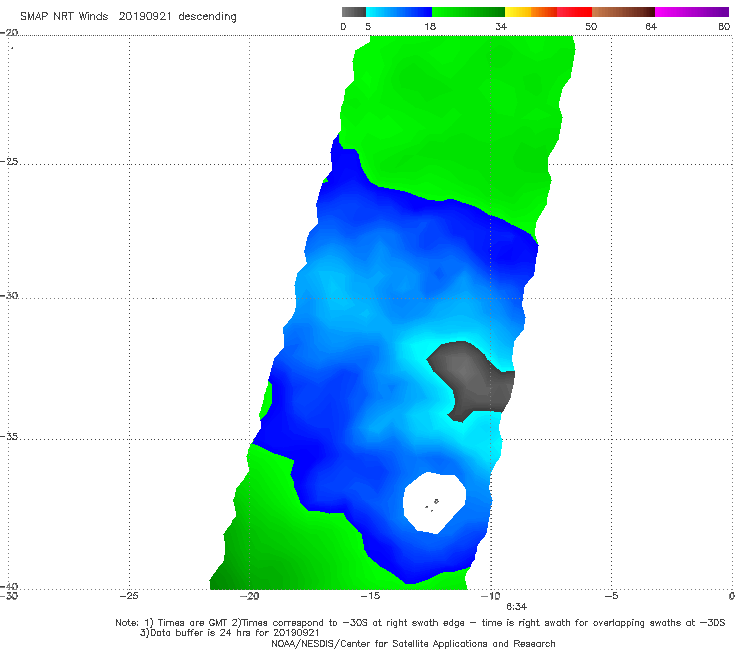Click the NOAA/NESDIS credit line
The height and width of the screenshot is (650, 740).
413,644
